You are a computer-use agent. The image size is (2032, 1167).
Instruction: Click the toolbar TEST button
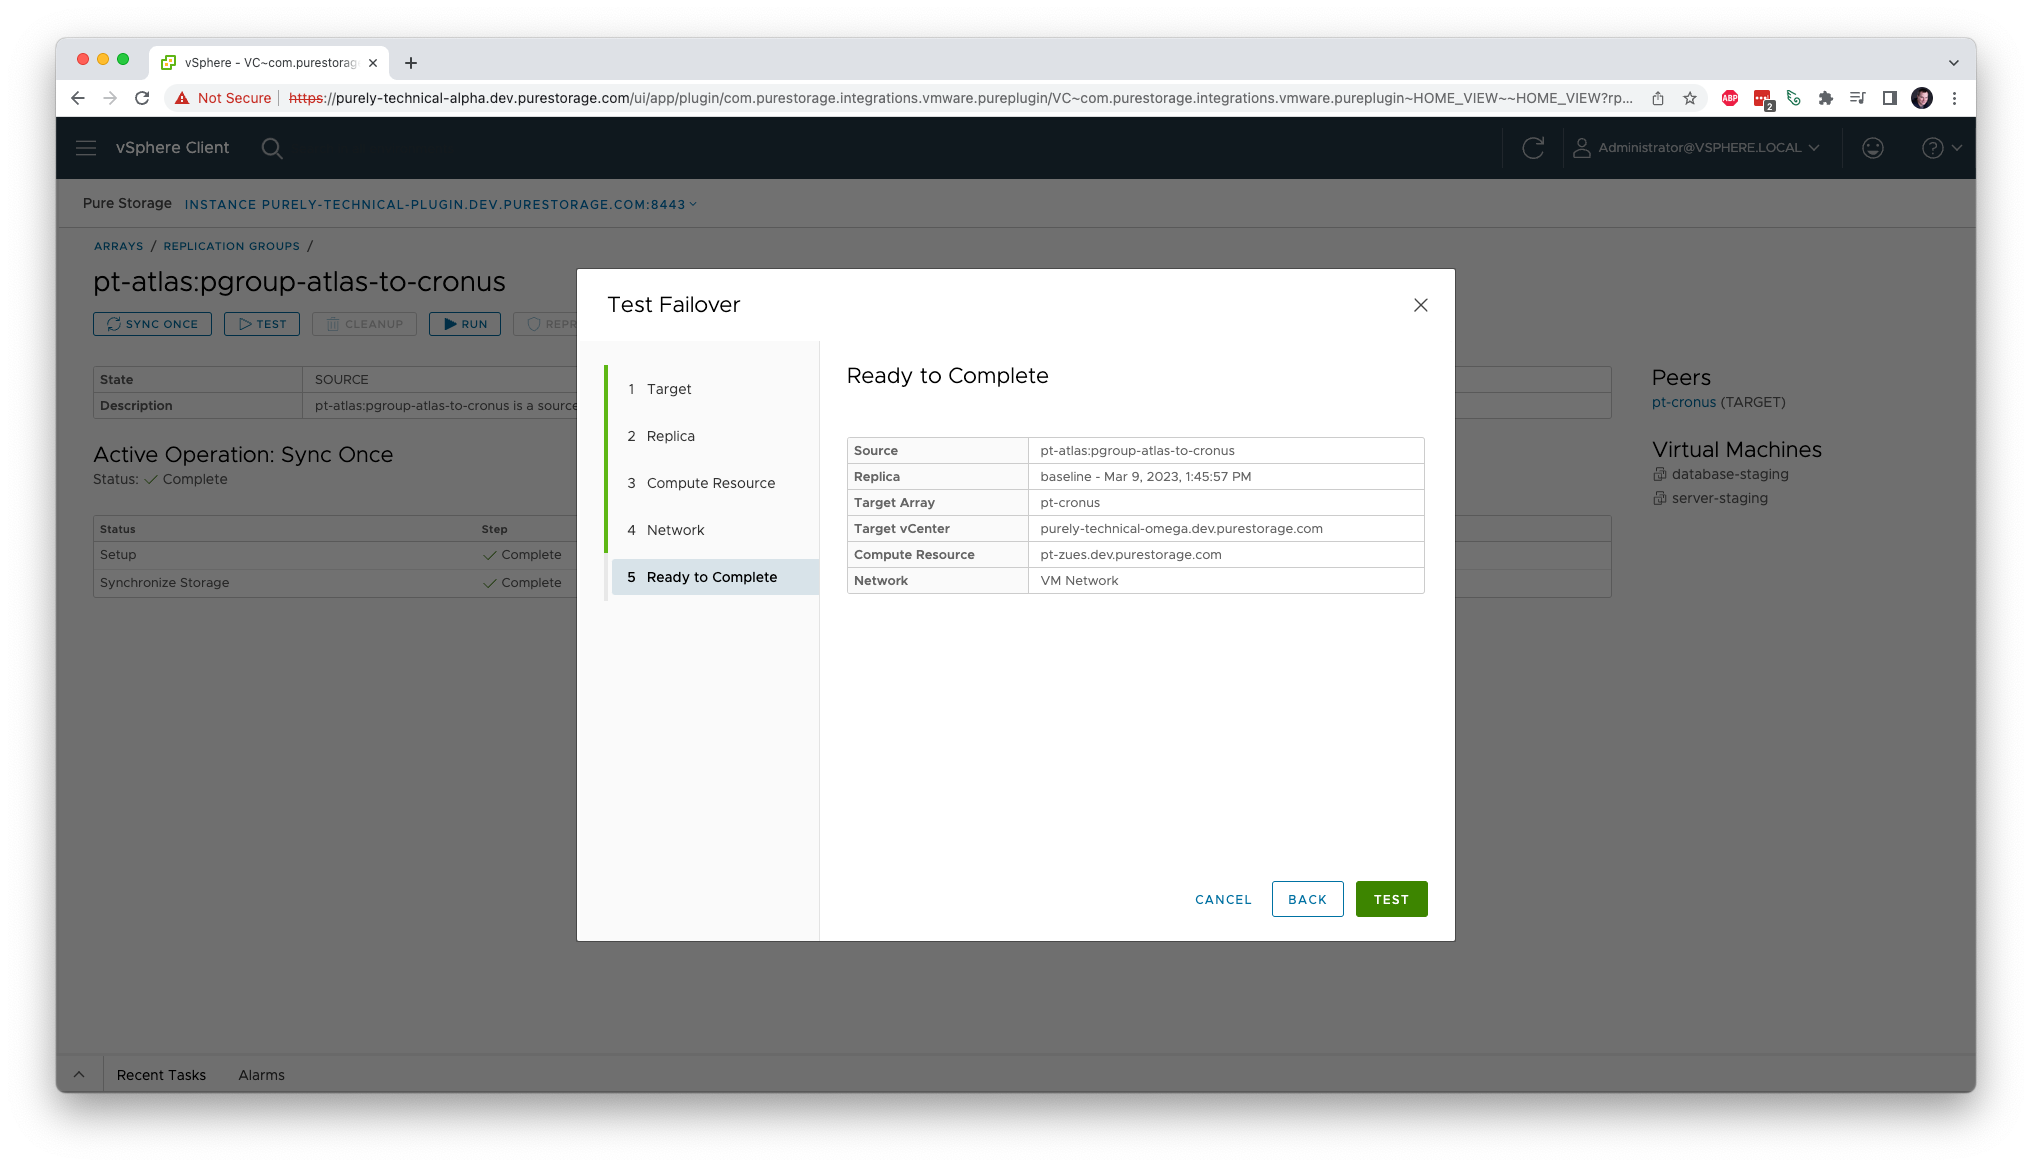(262, 324)
